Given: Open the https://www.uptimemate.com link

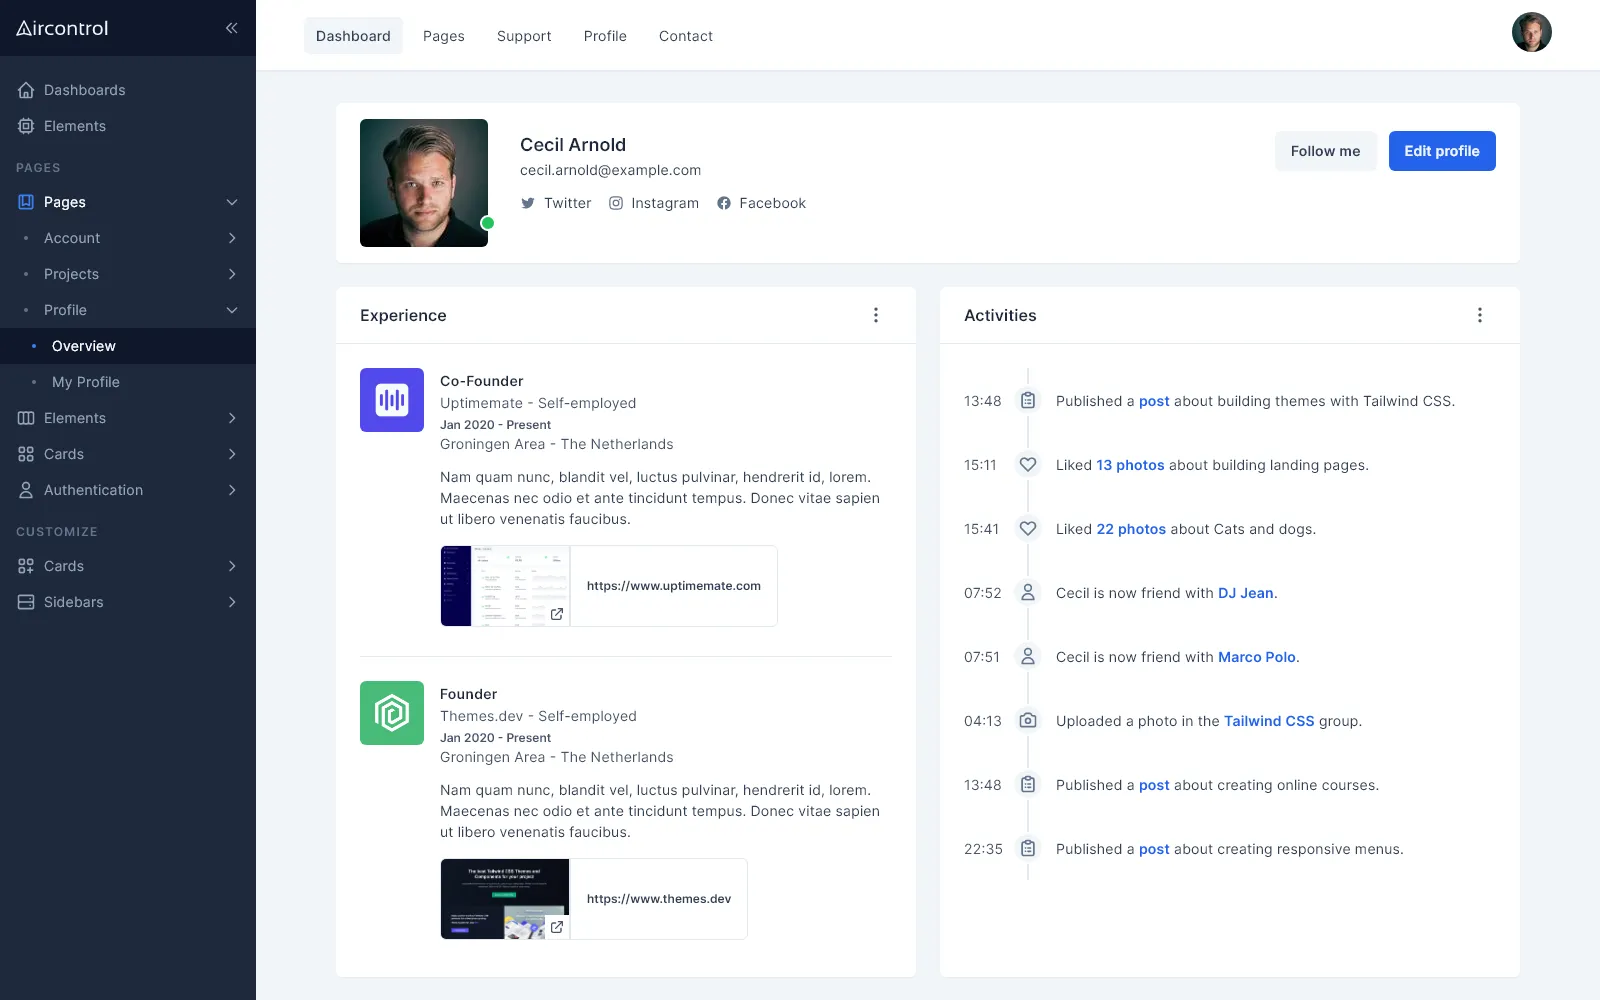Looking at the screenshot, I should [674, 586].
